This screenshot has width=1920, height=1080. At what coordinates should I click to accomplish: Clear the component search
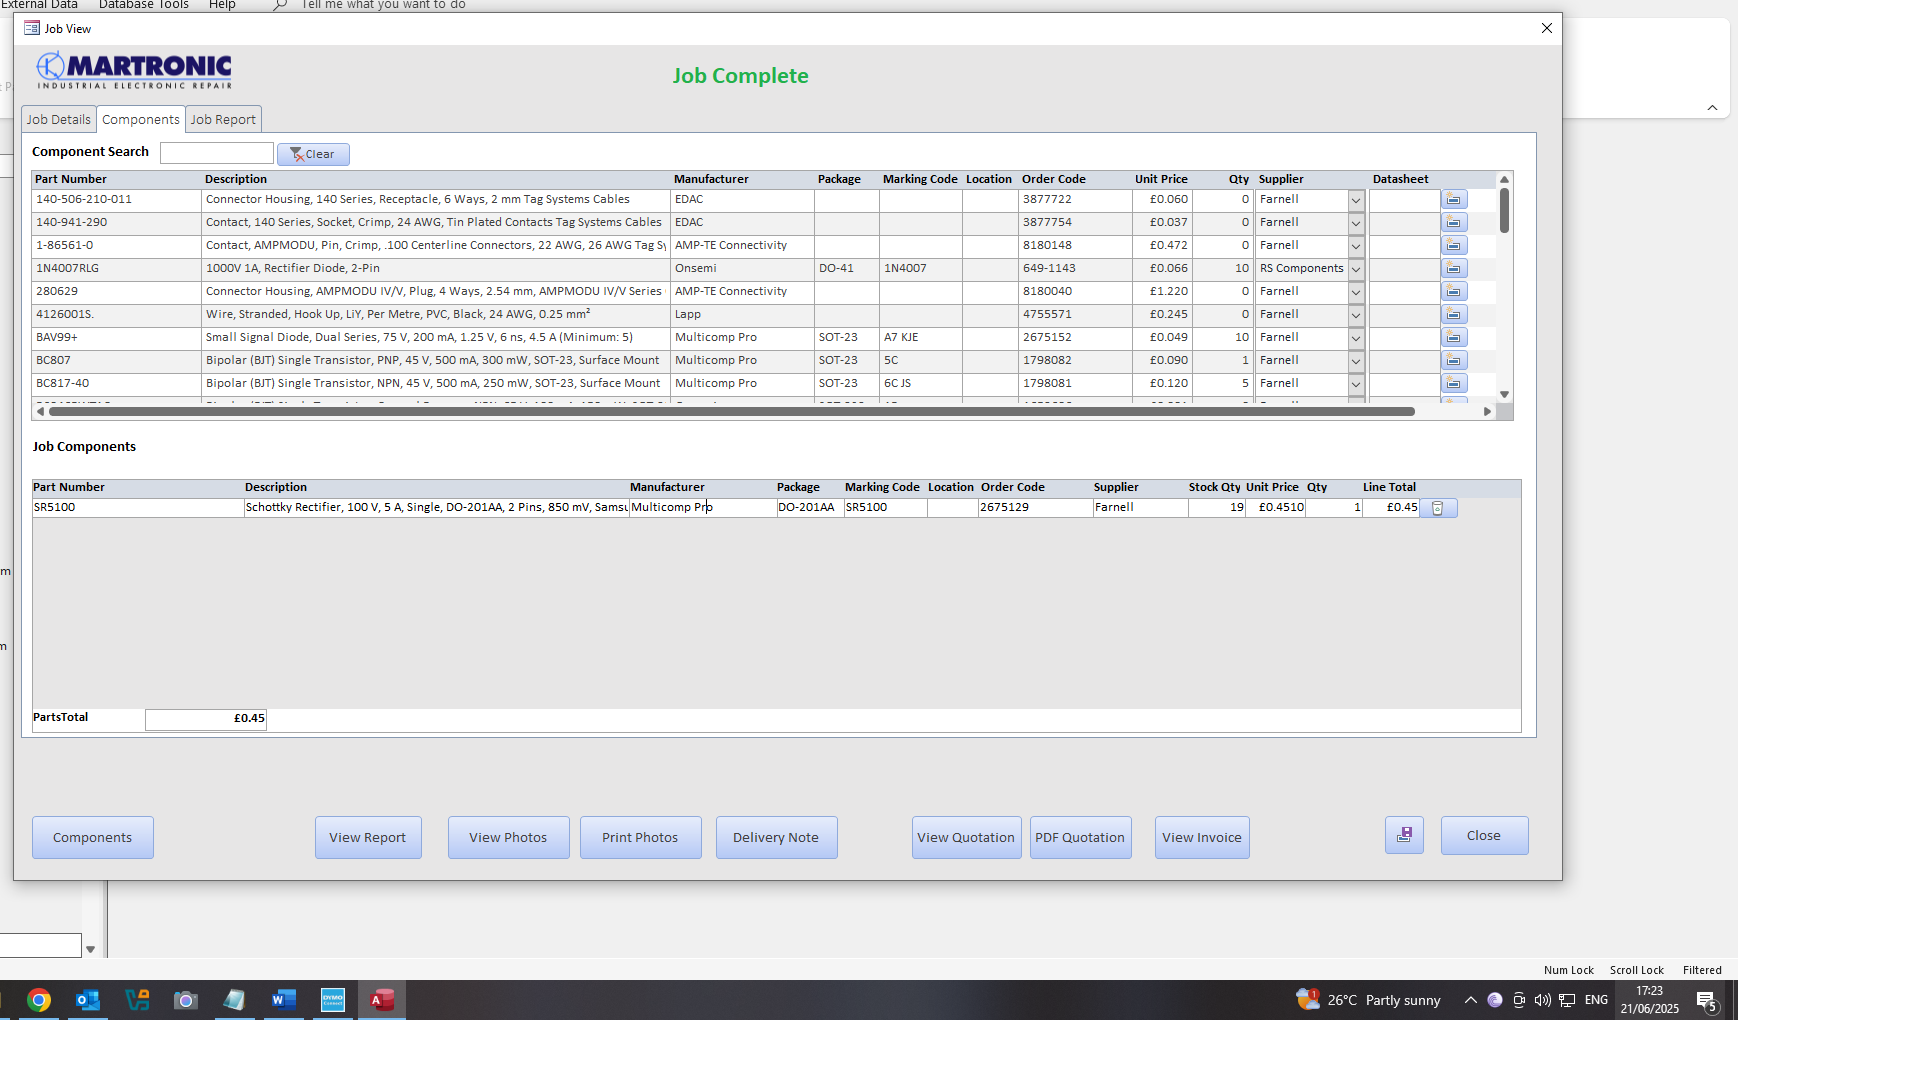[x=313, y=154]
